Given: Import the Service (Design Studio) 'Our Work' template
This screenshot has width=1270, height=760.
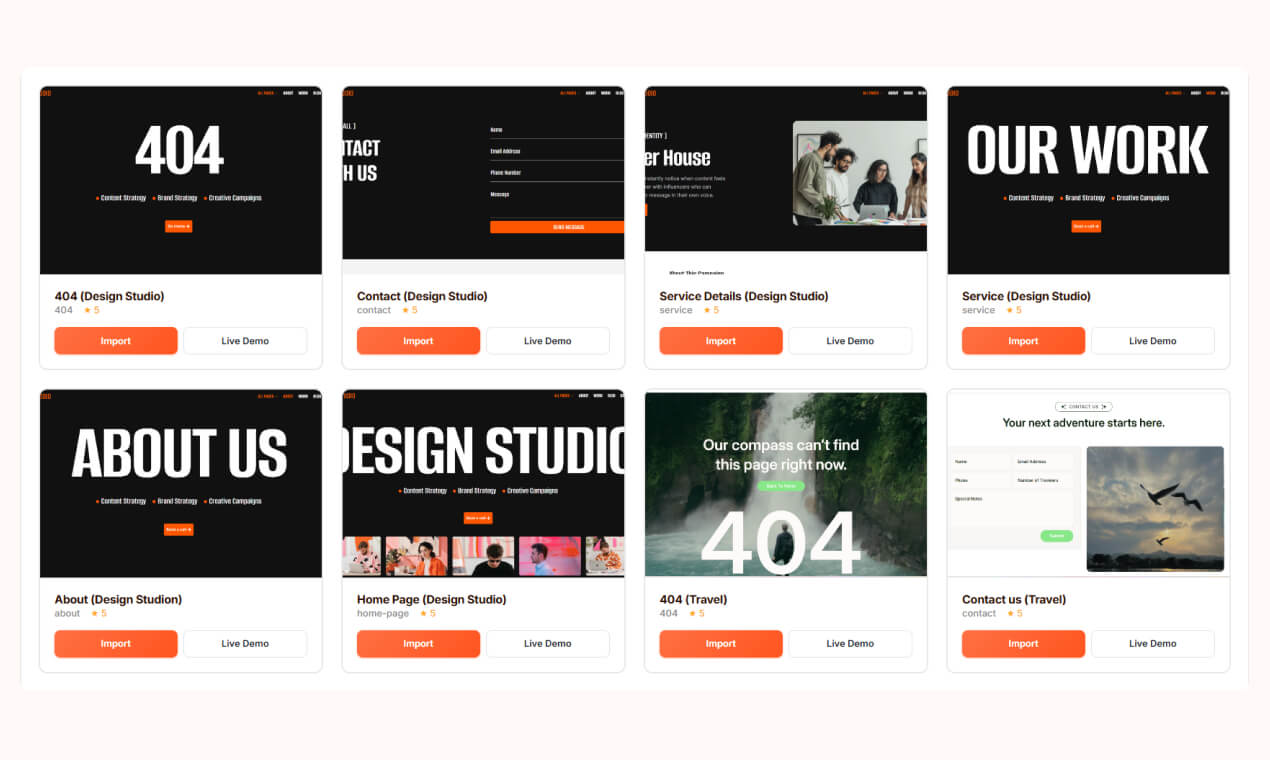Looking at the screenshot, I should pyautogui.click(x=1023, y=341).
